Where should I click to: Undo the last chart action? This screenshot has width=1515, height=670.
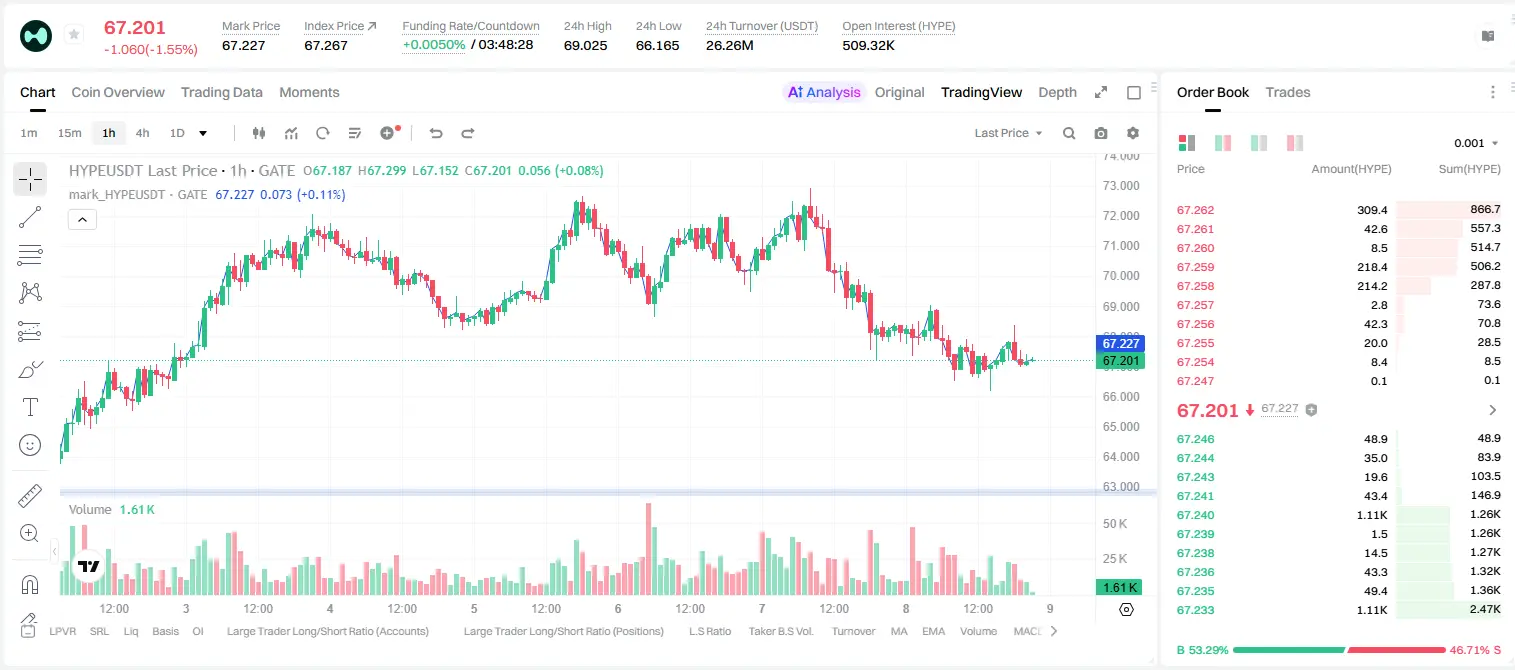tap(435, 133)
